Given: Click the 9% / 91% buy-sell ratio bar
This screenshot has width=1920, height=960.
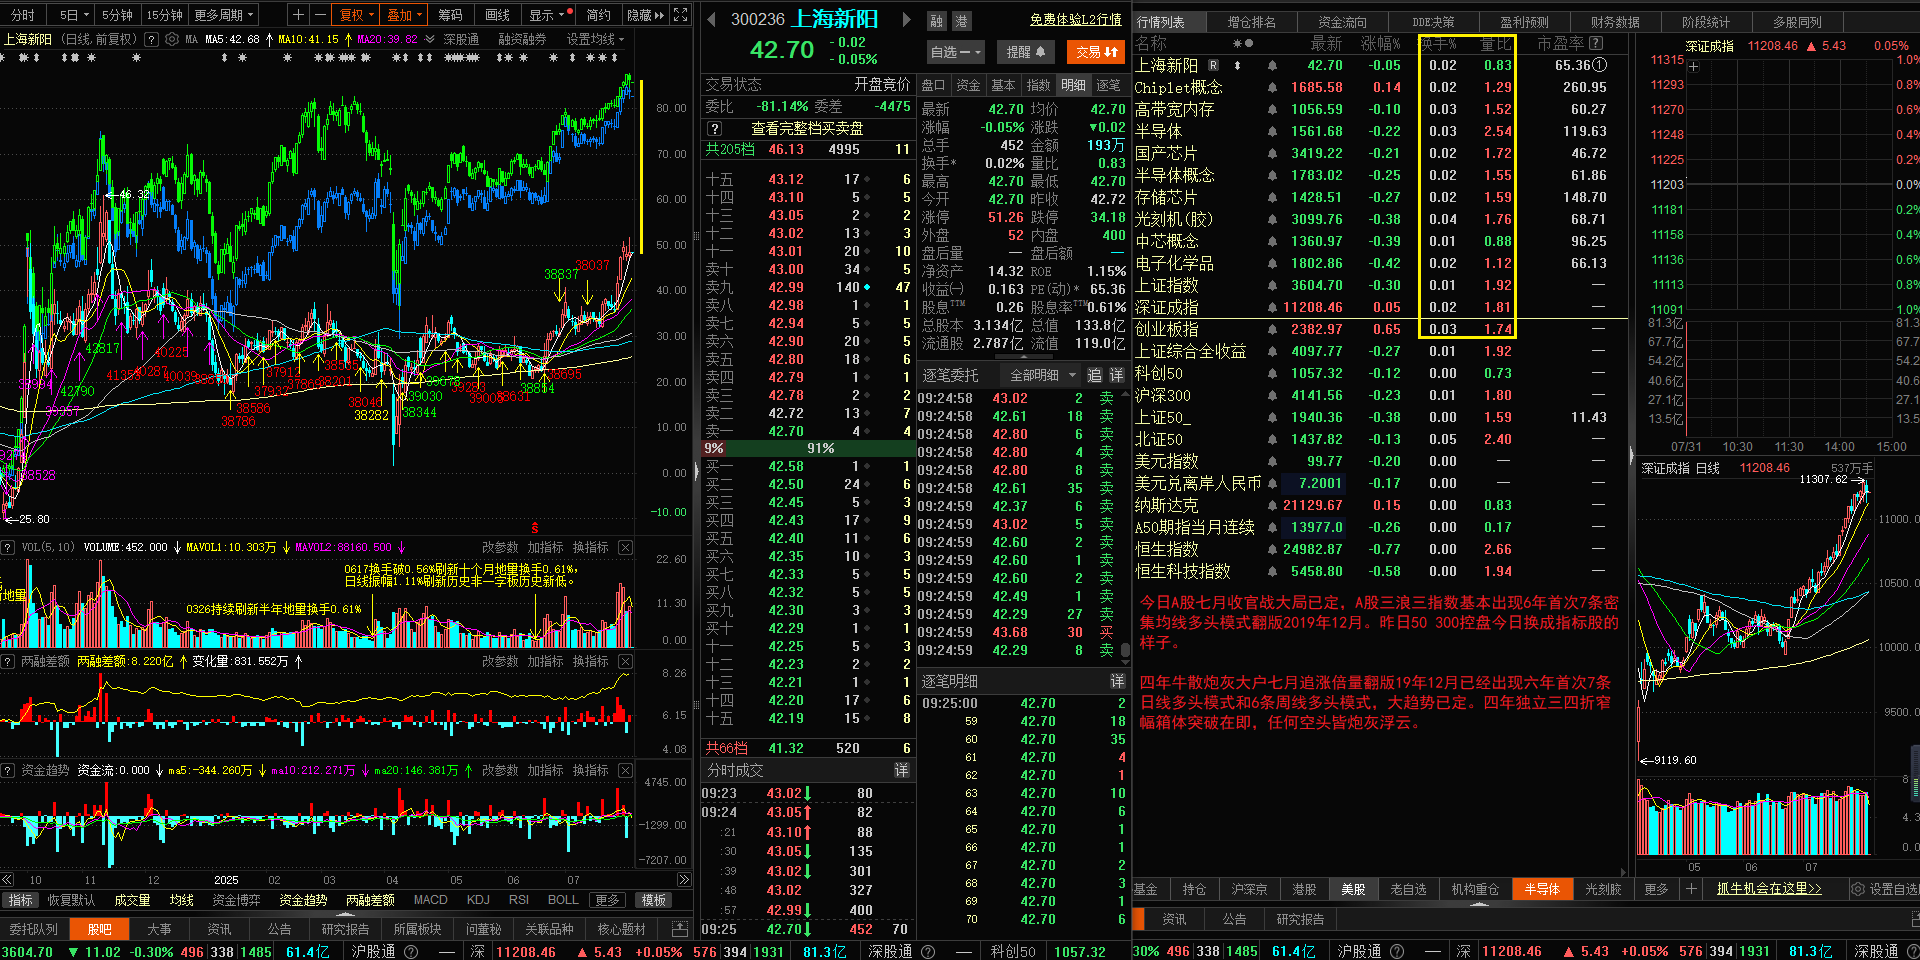Looking at the screenshot, I should [x=808, y=448].
